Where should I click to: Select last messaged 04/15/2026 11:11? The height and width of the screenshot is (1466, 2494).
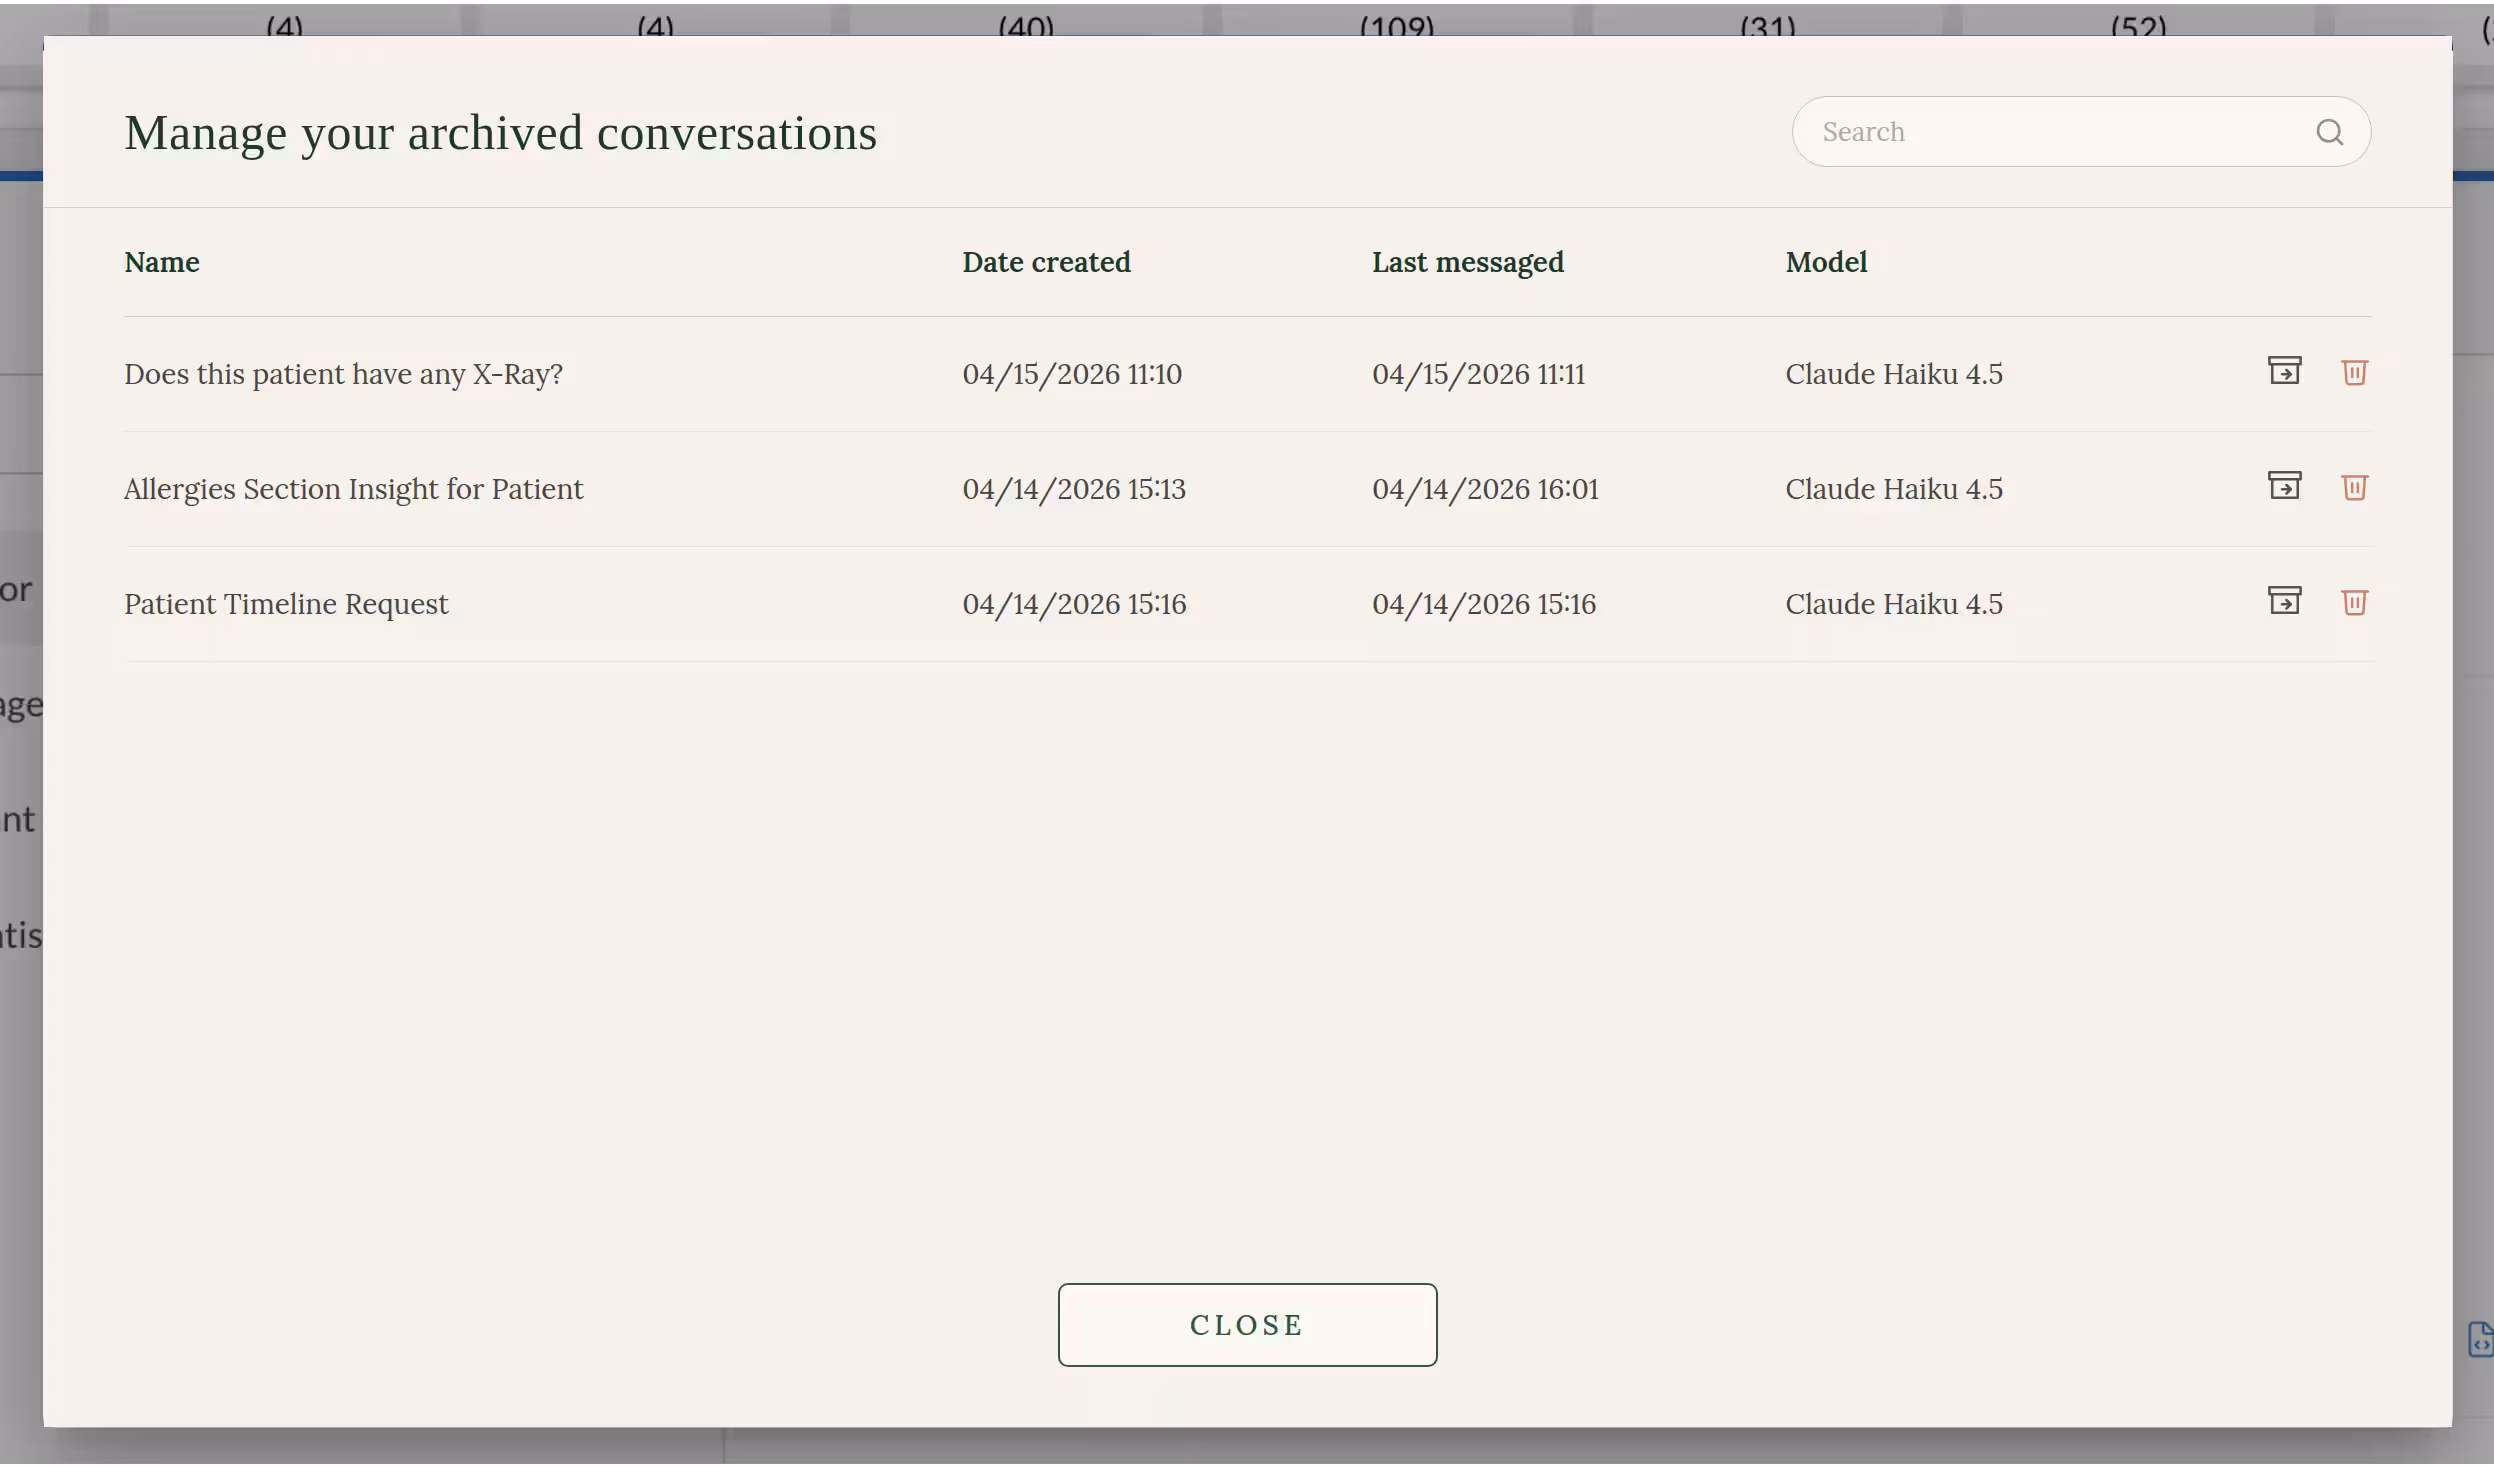pyautogui.click(x=1478, y=374)
